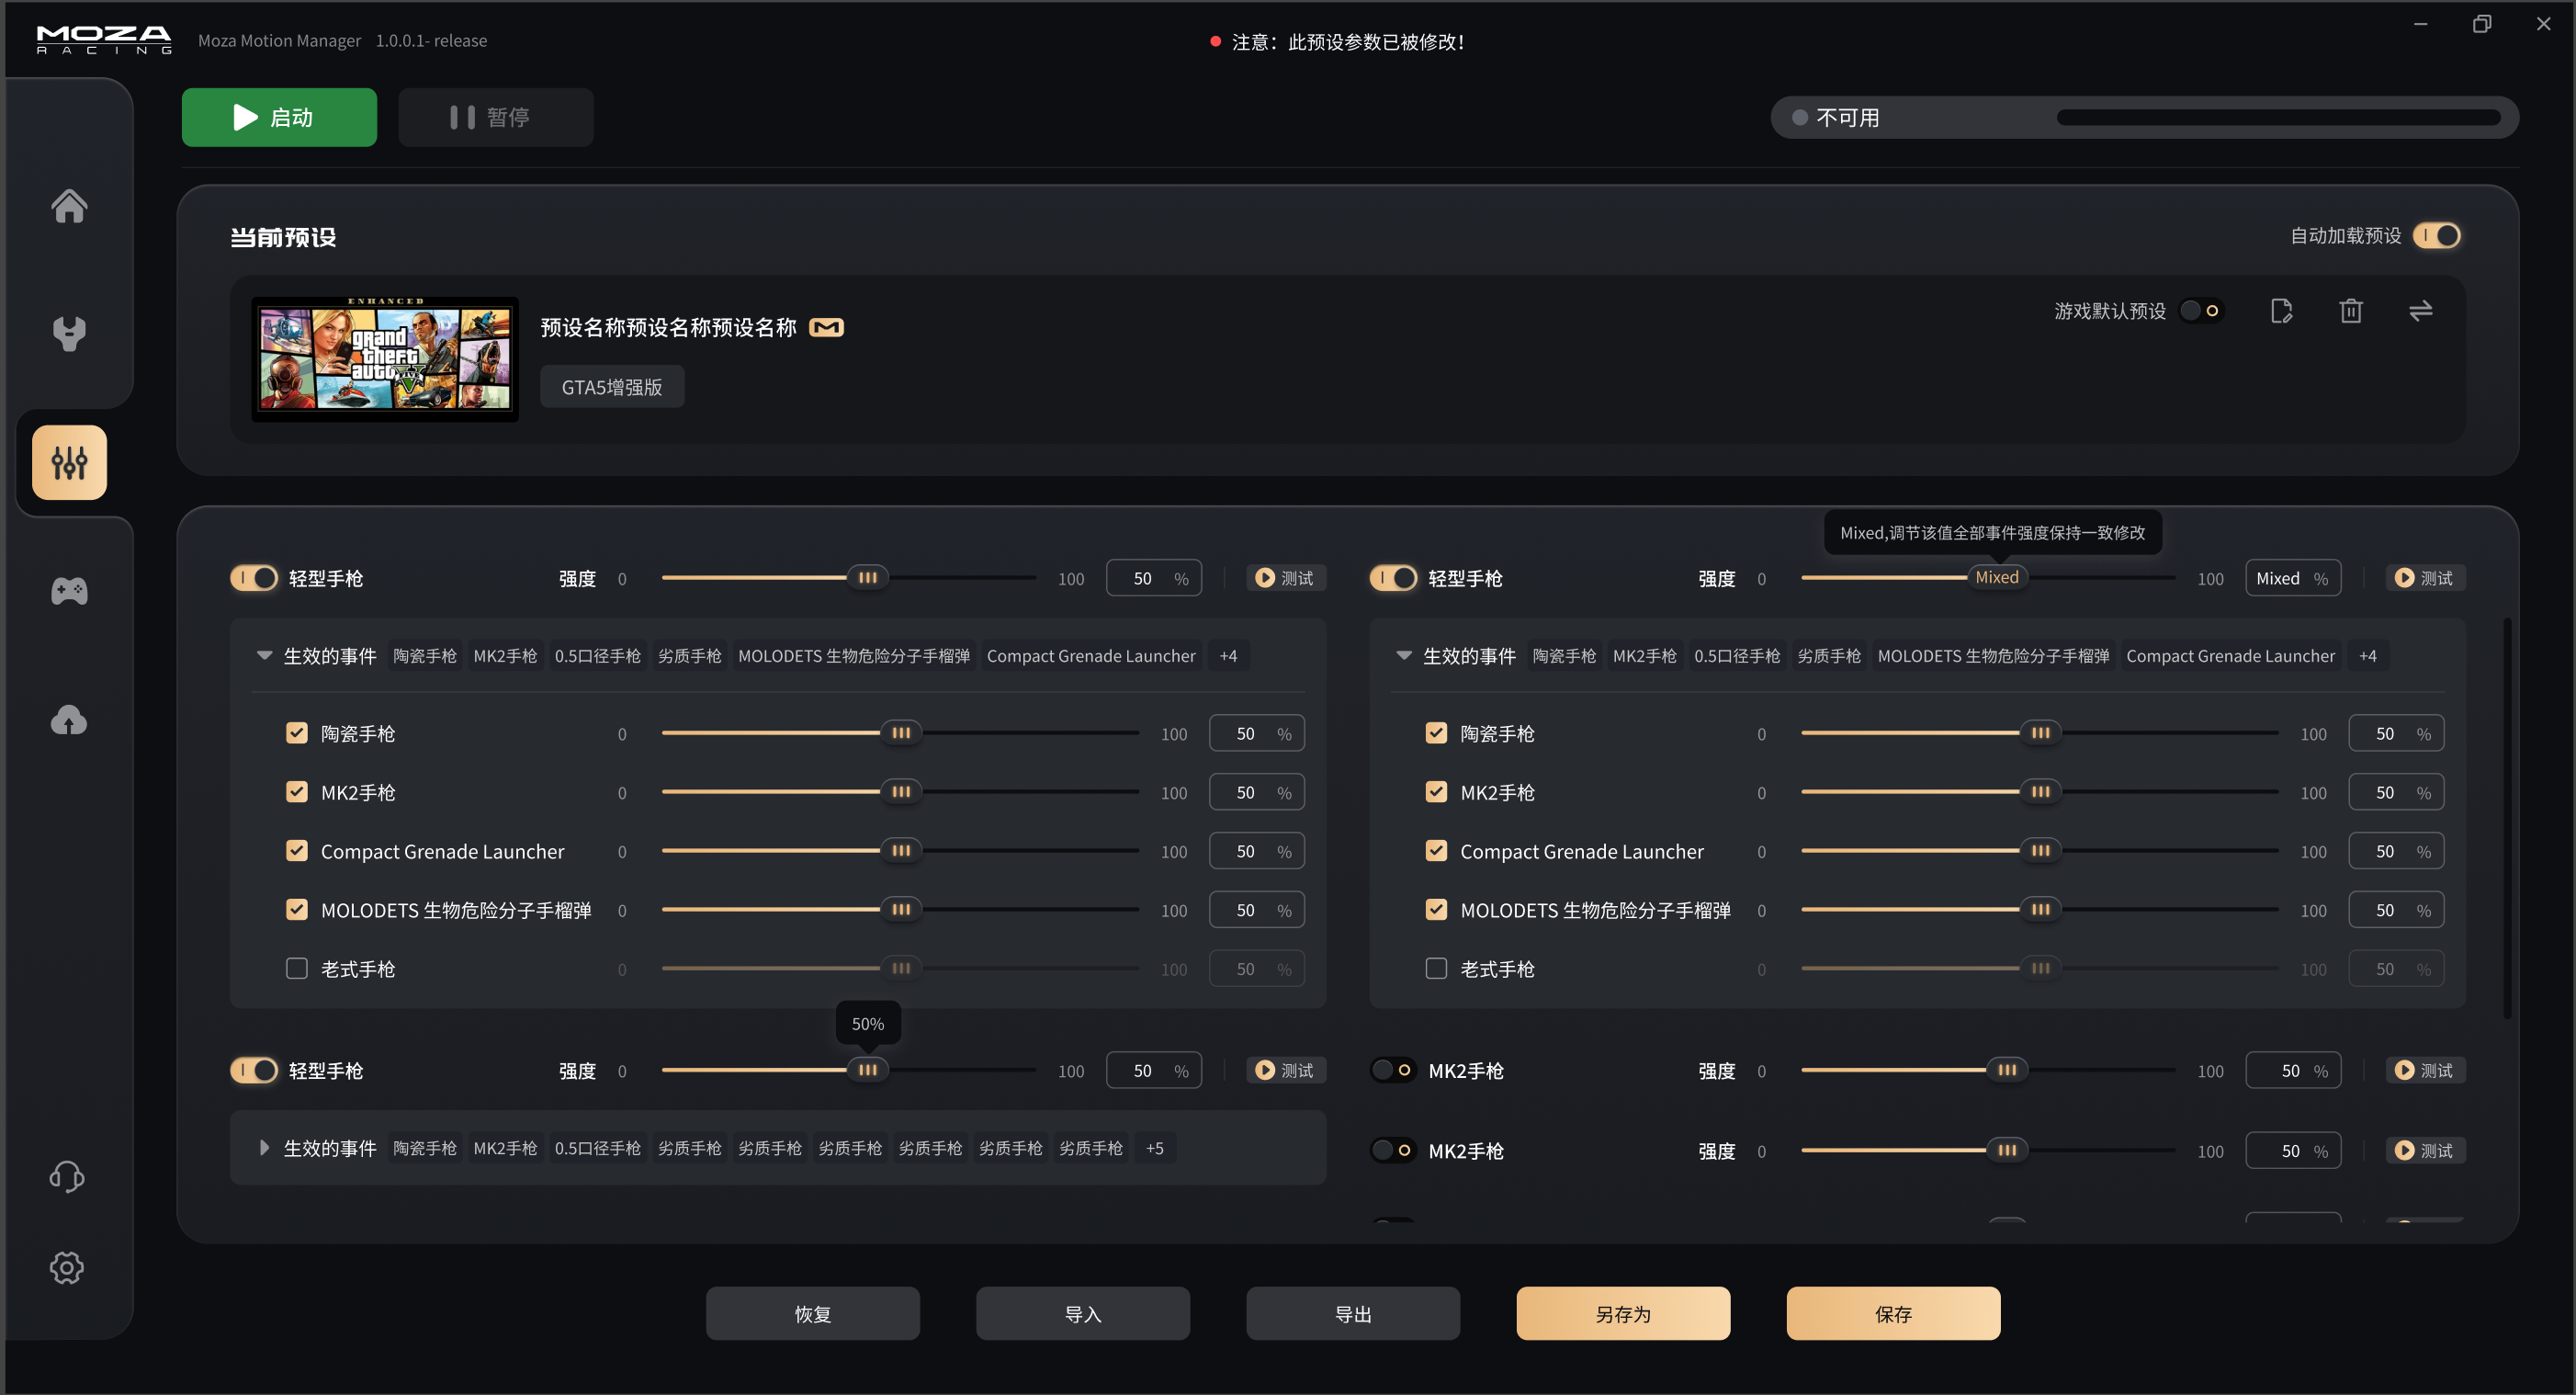Open the settings gear in the sidebar
Image resolution: width=2576 pixels, height=1395 pixels.
[x=67, y=1268]
